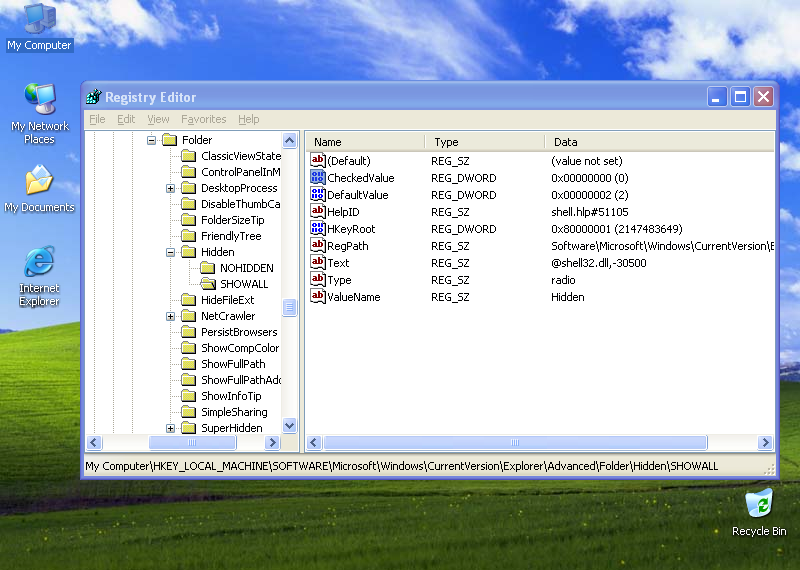Select the ShowFullPathAdd key

(240, 380)
